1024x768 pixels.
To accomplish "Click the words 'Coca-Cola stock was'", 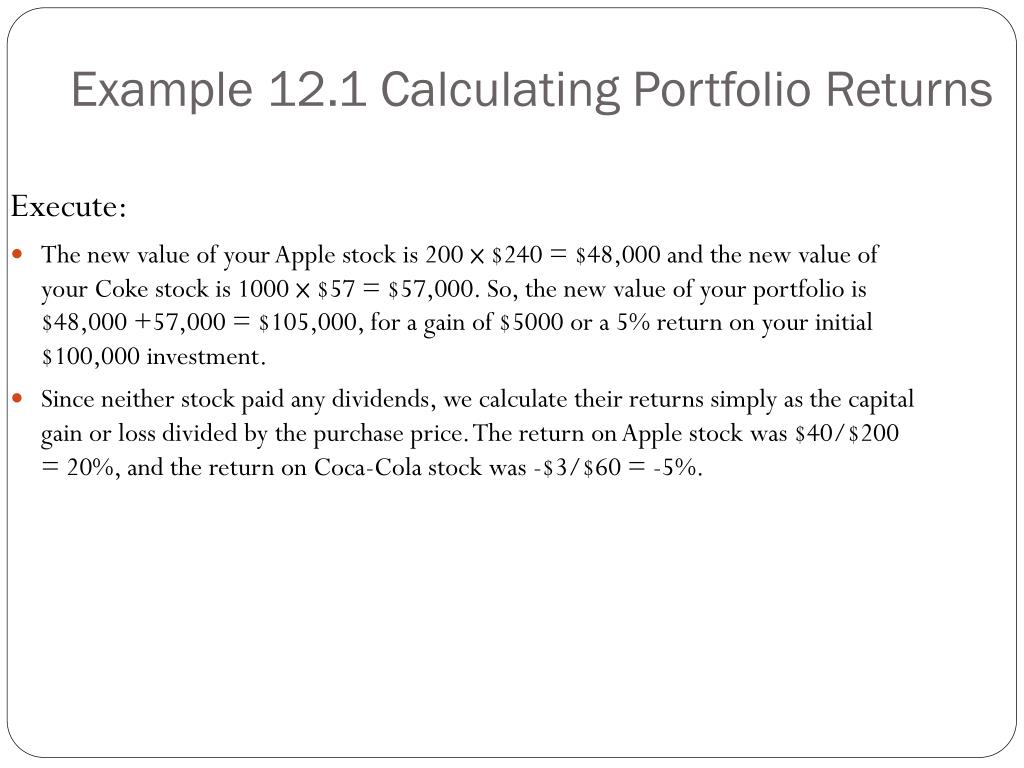I will pos(420,468).
